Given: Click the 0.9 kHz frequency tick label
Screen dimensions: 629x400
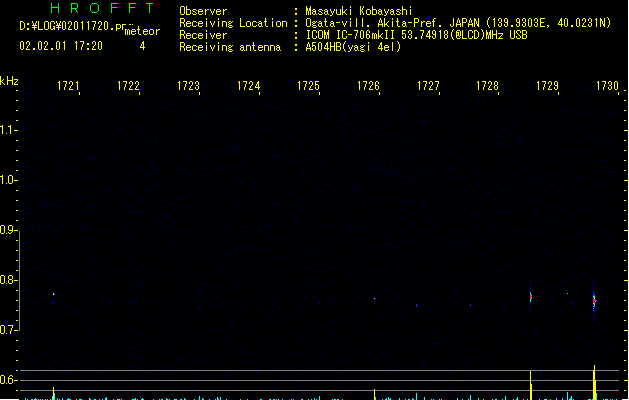Looking at the screenshot, I should [8, 230].
